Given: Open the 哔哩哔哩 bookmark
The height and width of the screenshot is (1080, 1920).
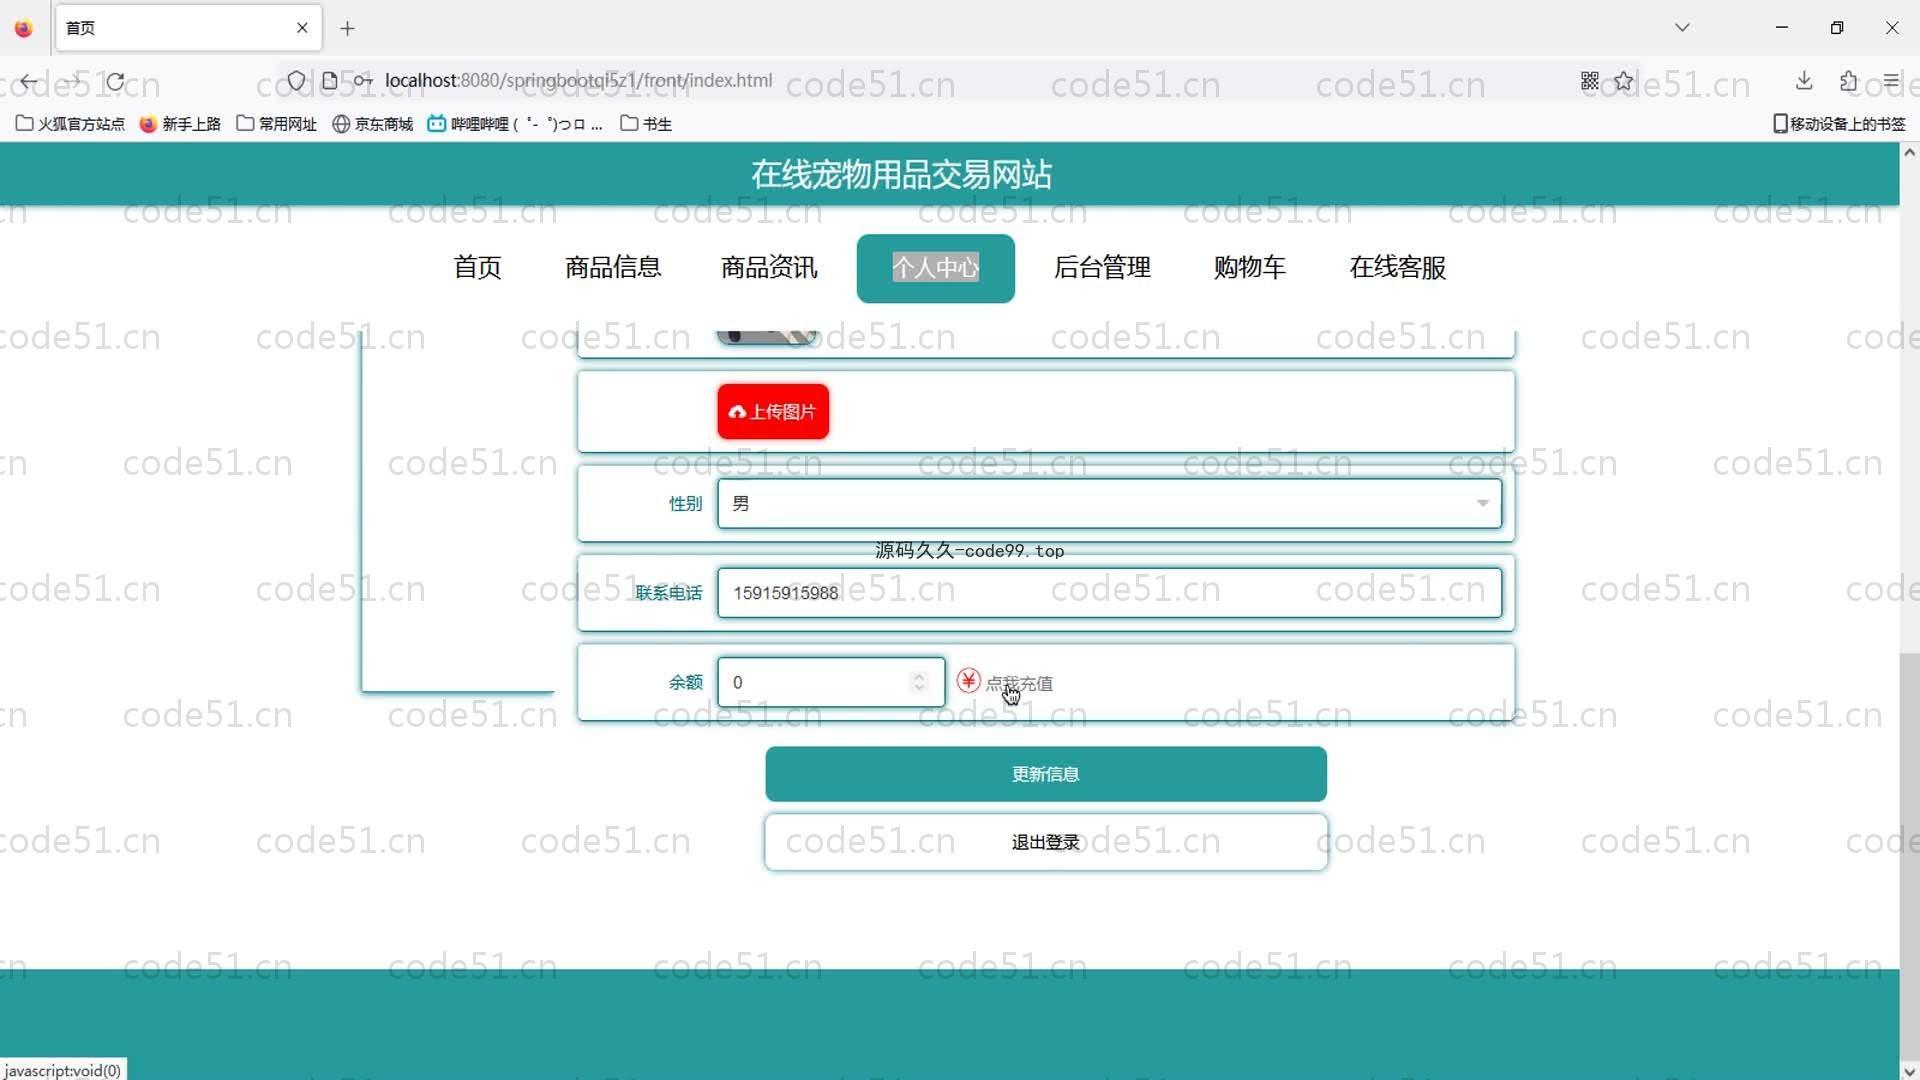Looking at the screenshot, I should coord(515,124).
